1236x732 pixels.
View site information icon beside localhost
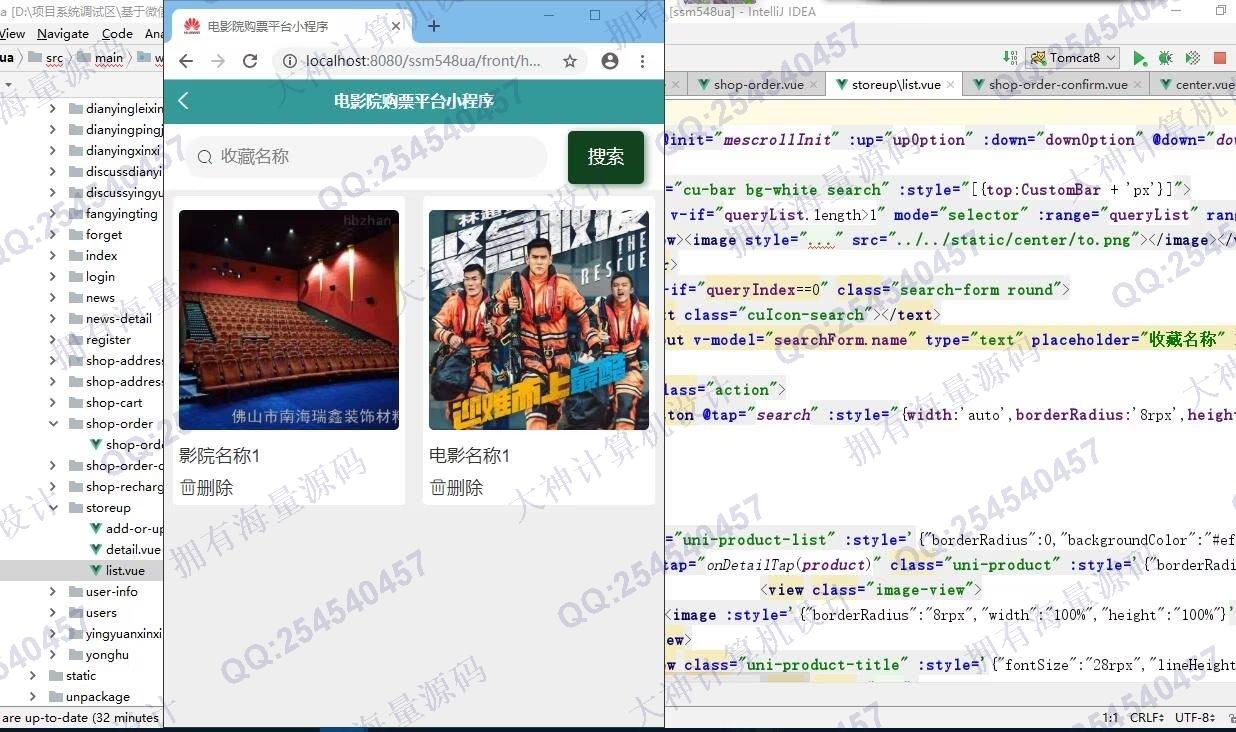tap(290, 61)
